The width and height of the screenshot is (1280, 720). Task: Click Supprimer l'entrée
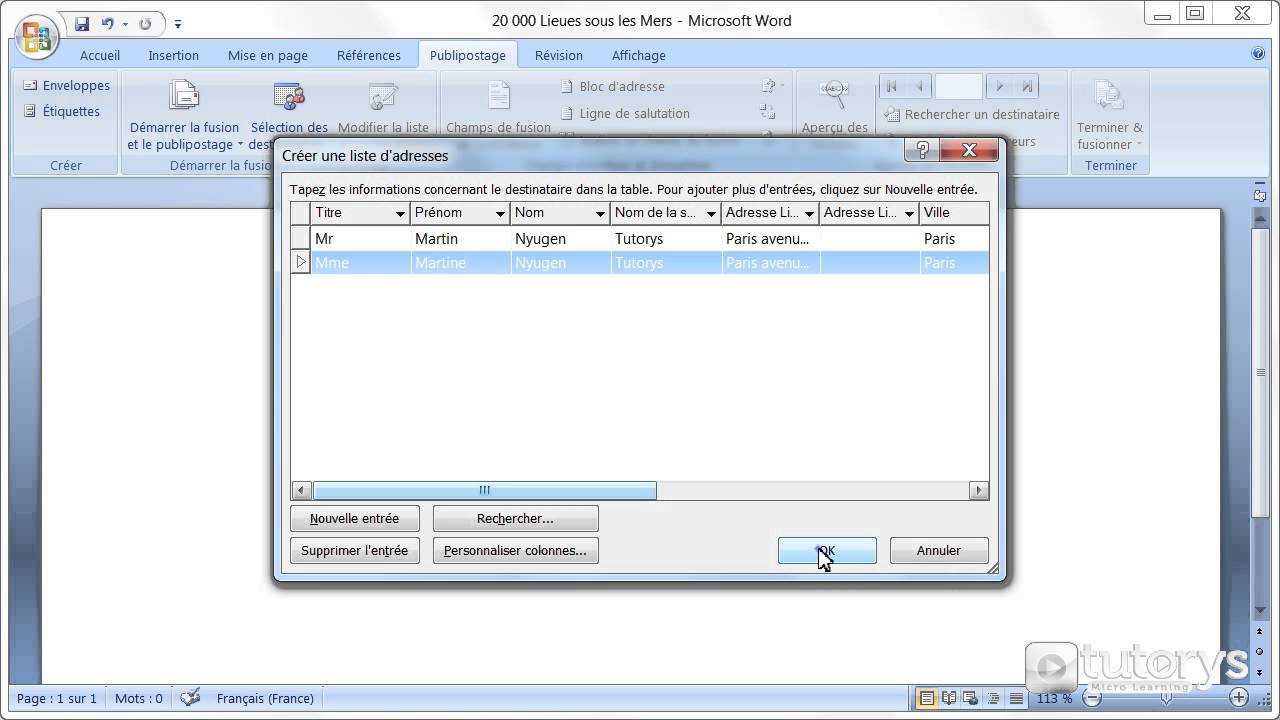pyautogui.click(x=354, y=550)
